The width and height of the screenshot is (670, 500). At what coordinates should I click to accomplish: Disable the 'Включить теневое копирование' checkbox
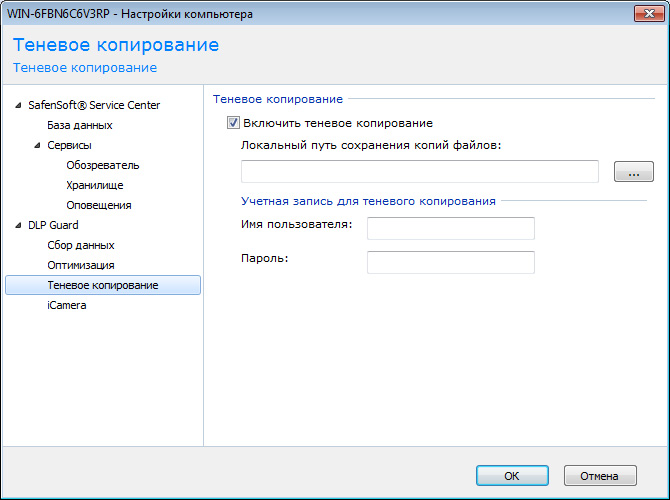(x=234, y=124)
